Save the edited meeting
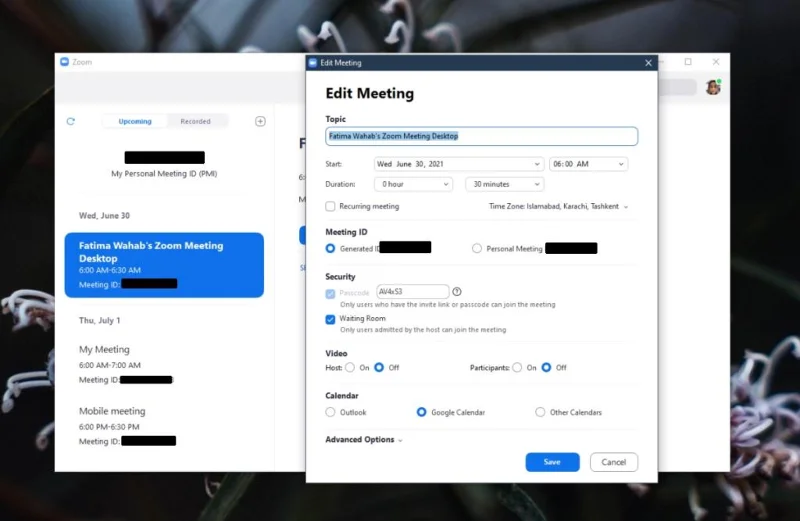The height and width of the screenshot is (521, 800). point(552,462)
